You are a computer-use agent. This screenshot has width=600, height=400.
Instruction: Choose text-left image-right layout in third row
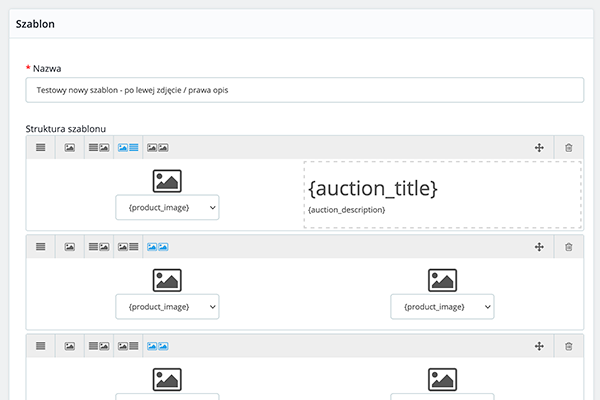pyautogui.click(x=99, y=346)
